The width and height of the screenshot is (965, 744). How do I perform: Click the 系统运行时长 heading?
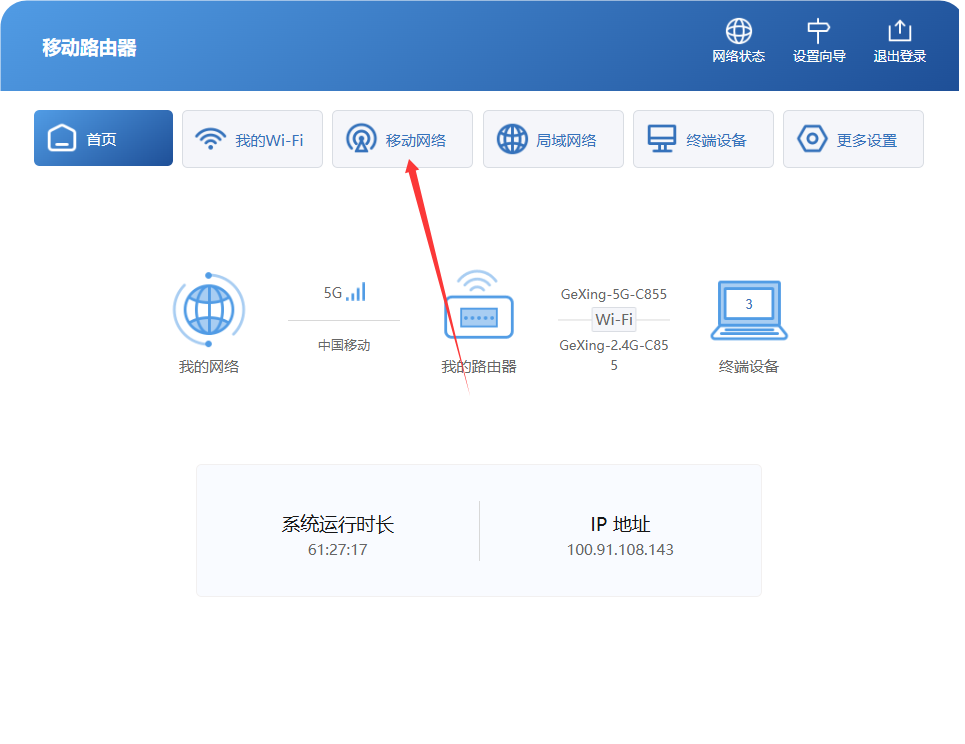[x=338, y=524]
